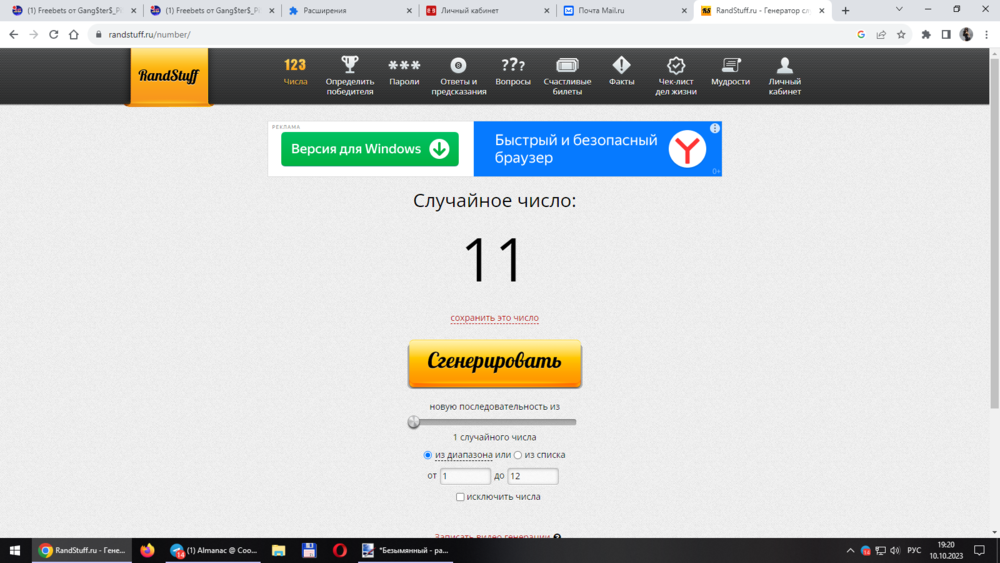Screen dimensions: 1000x563
Task: Go back in browser history
Action: tap(13, 34)
